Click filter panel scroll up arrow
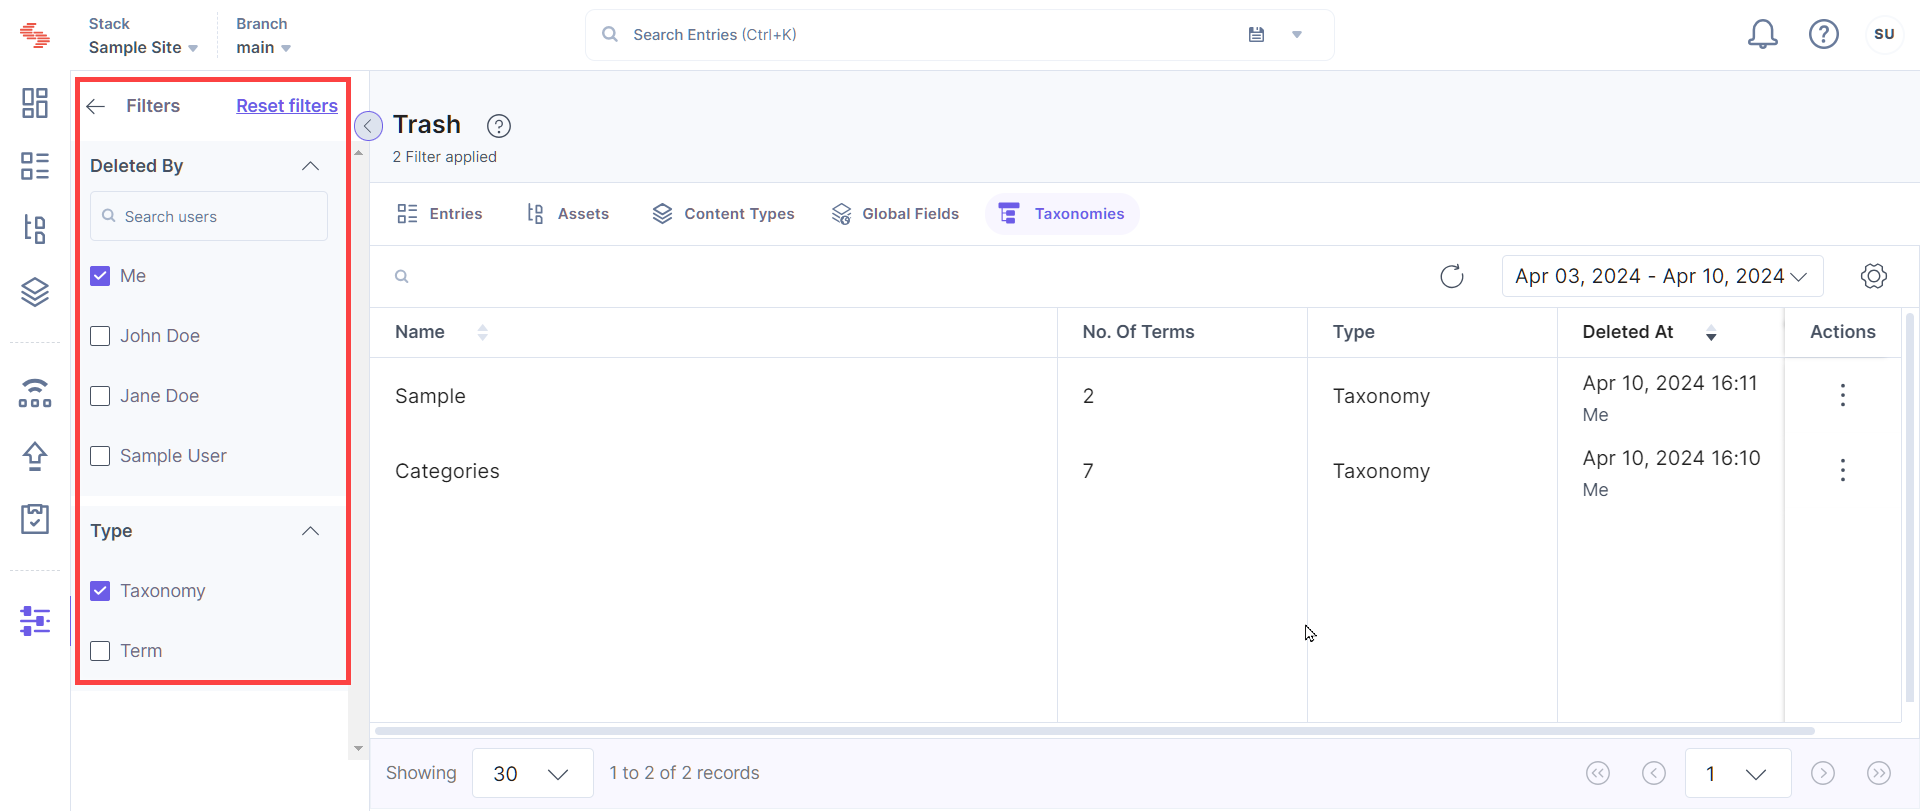 358,153
